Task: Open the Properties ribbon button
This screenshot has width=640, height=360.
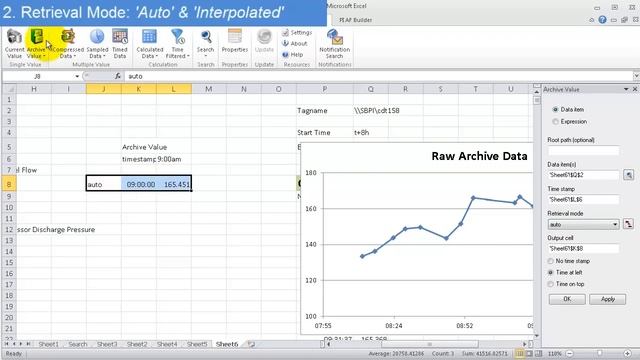Action: pyautogui.click(x=235, y=41)
